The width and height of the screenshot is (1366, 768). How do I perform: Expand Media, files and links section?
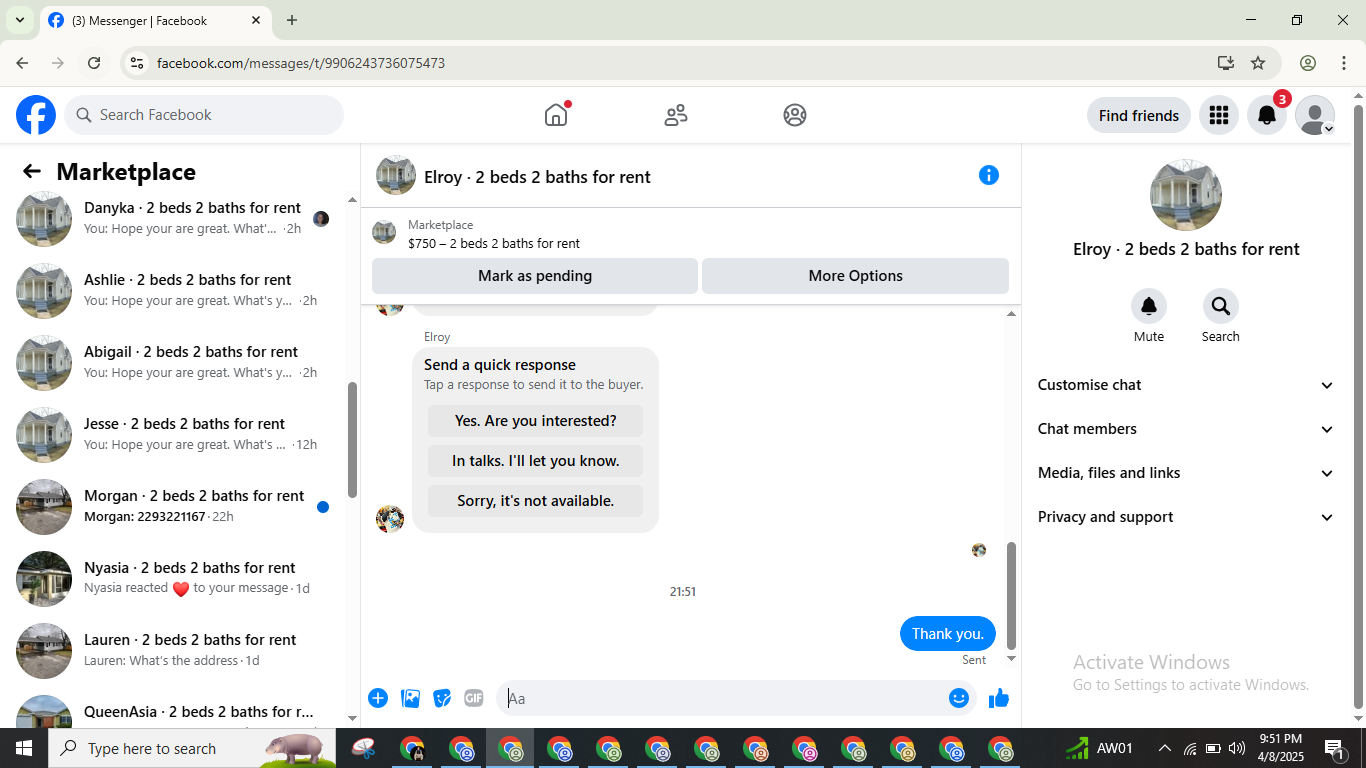[x=1186, y=473]
